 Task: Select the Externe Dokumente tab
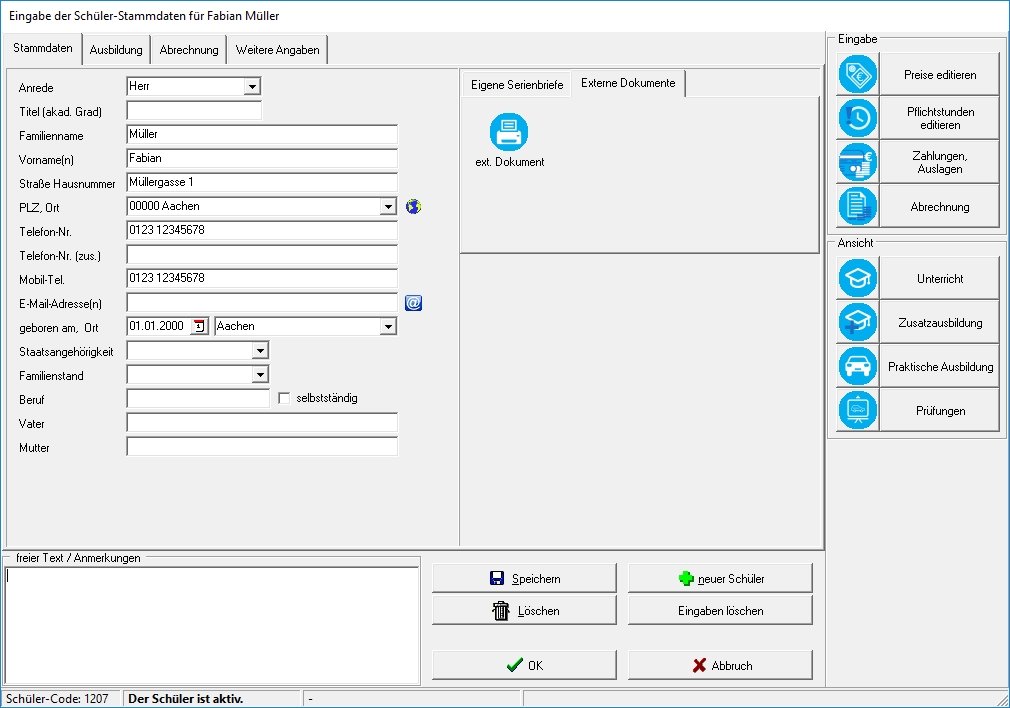(x=628, y=83)
